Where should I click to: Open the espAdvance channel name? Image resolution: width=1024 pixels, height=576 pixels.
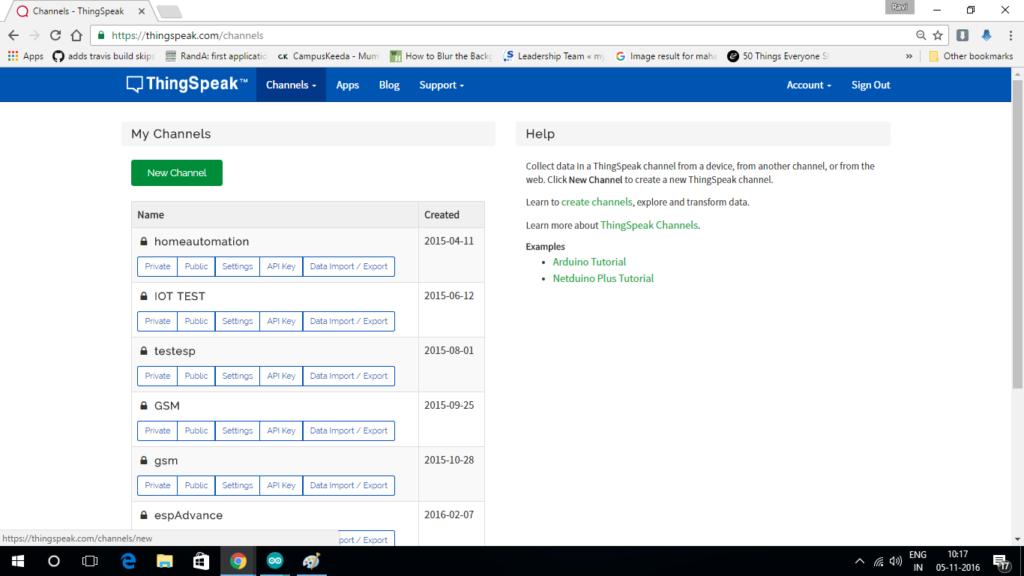pyautogui.click(x=188, y=516)
